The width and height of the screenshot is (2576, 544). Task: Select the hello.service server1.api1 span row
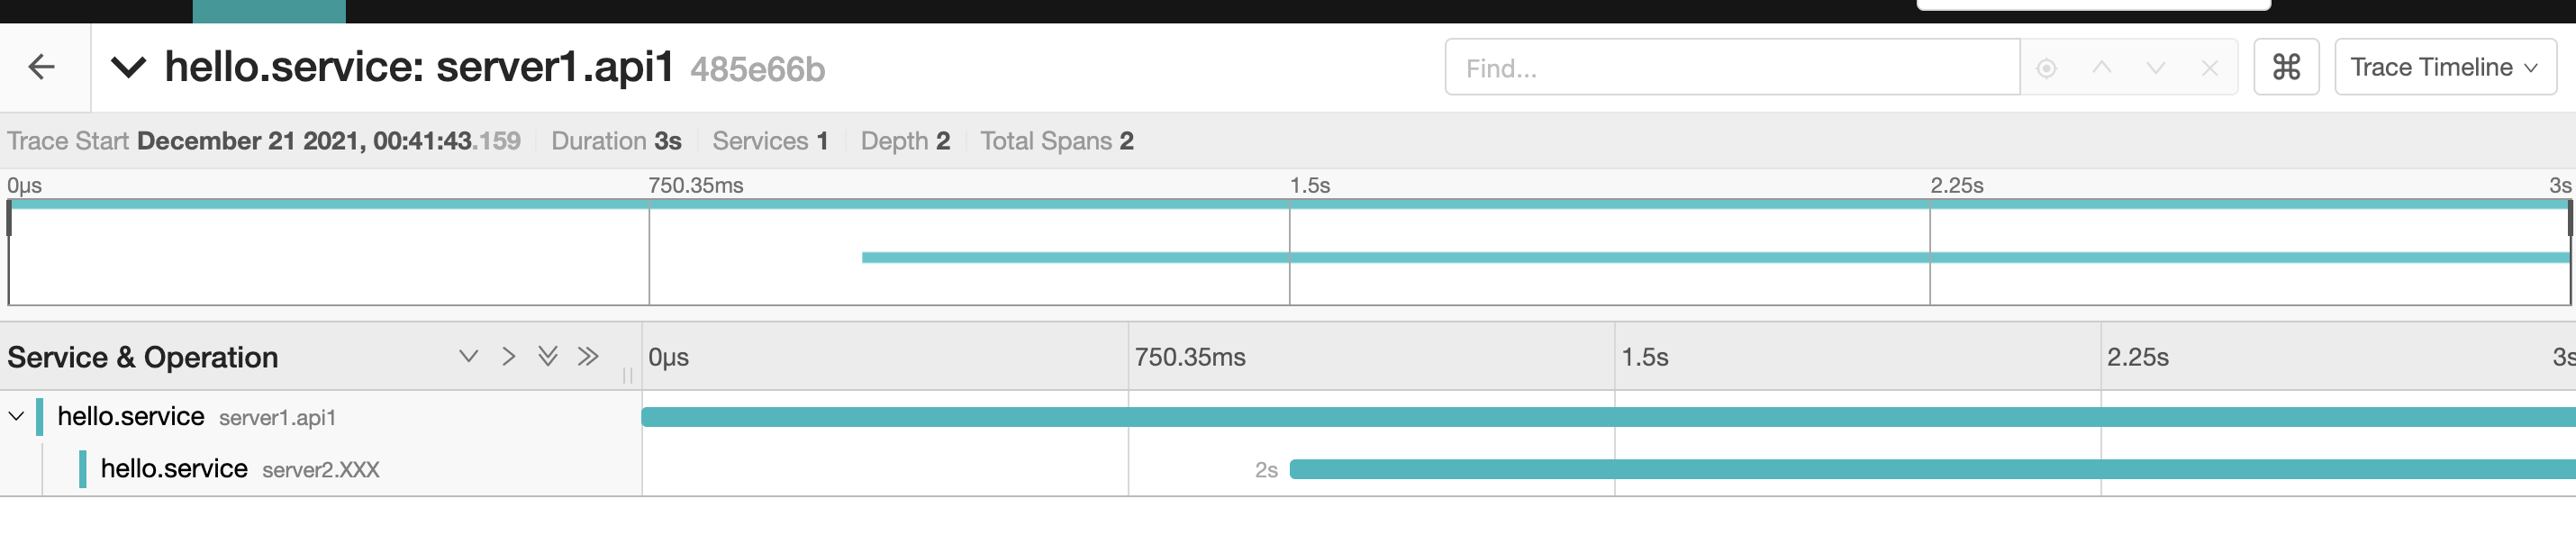pyautogui.click(x=320, y=416)
